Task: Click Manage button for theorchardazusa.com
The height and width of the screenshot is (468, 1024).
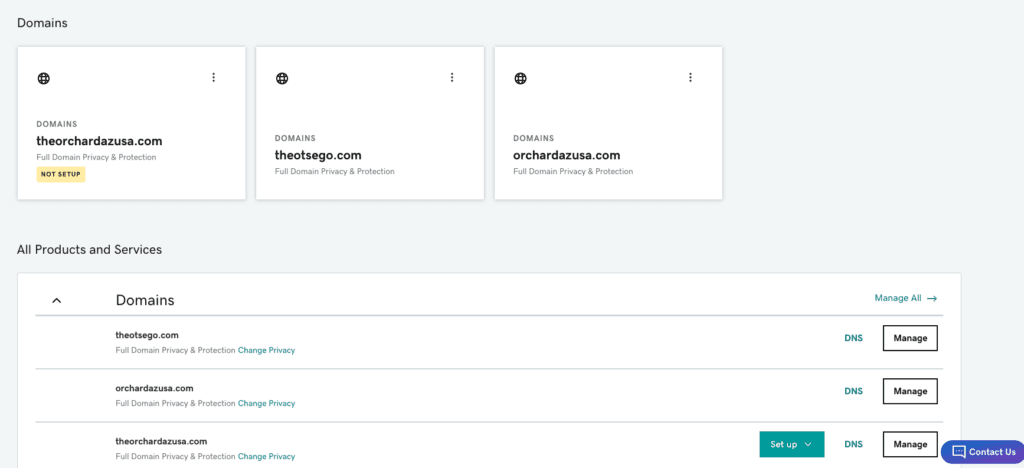Action: pyautogui.click(x=910, y=444)
